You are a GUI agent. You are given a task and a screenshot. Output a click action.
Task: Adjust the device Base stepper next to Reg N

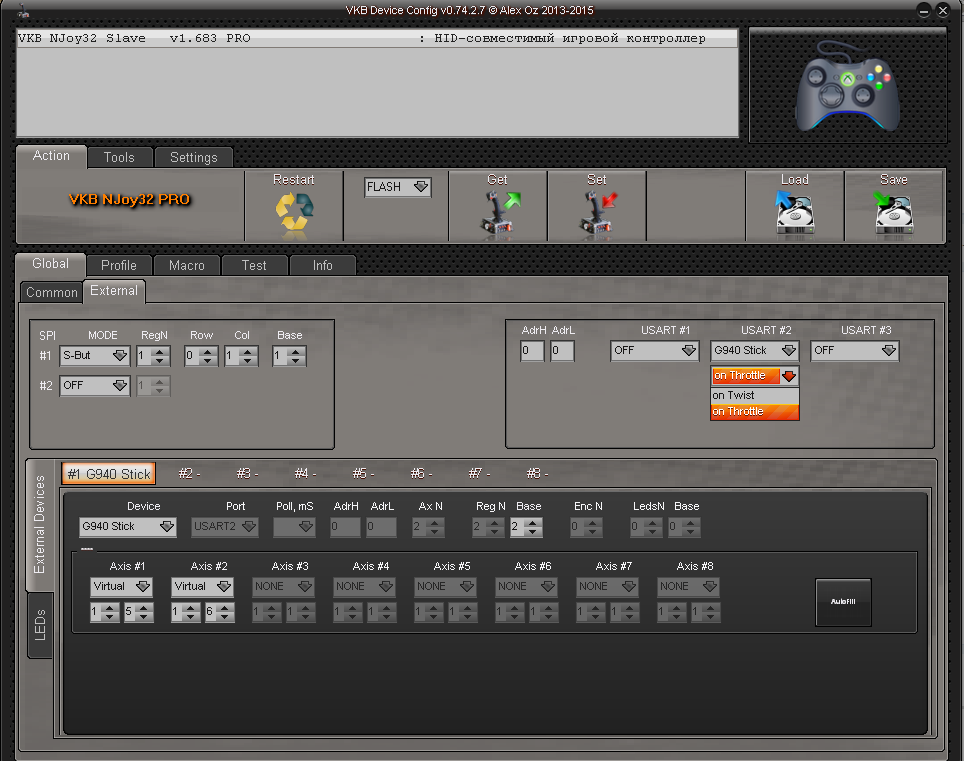pyautogui.click(x=526, y=527)
